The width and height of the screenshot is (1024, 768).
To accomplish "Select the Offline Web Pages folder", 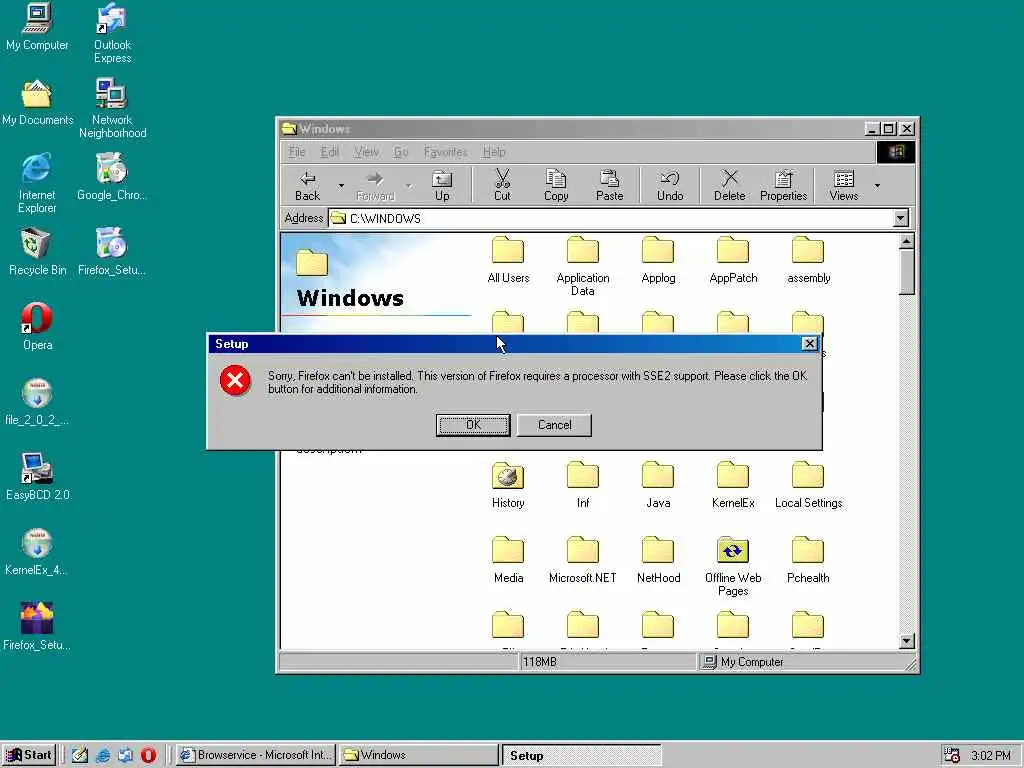I will pos(733,566).
